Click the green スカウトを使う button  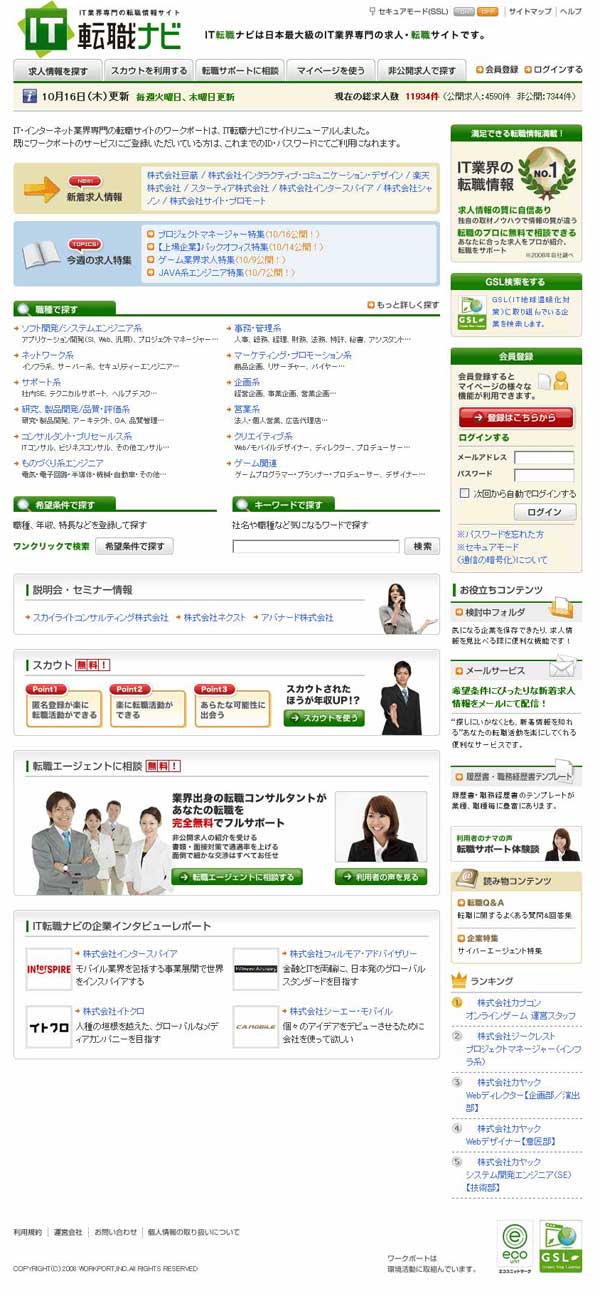[324, 718]
